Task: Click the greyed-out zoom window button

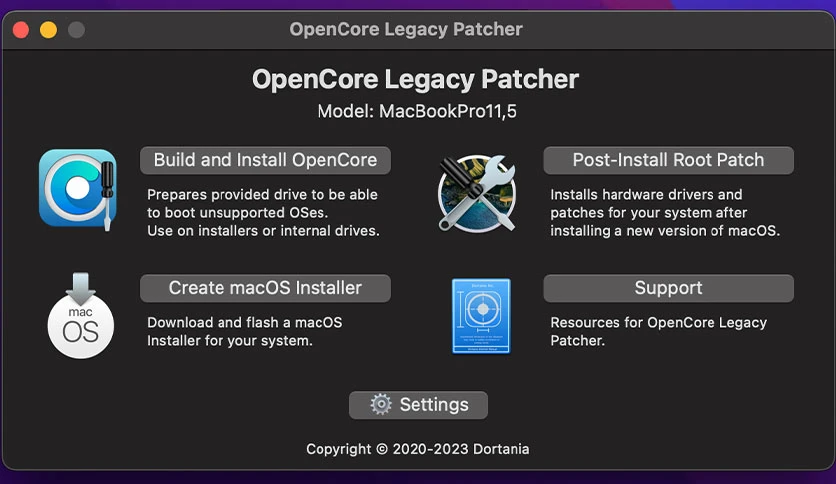Action: coord(76,30)
